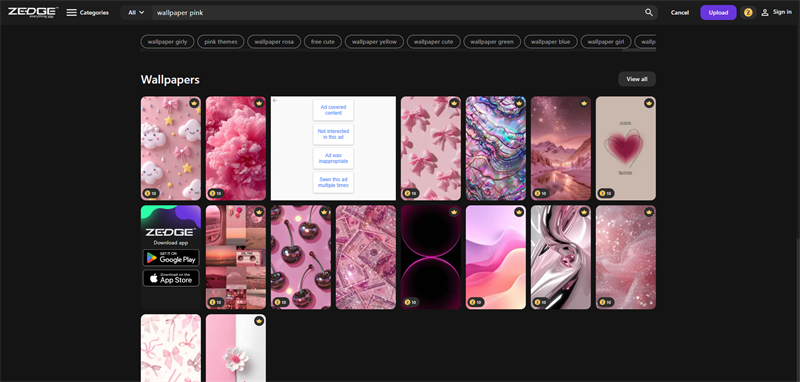Select the wallpaper yellow tag
This screenshot has height=382, width=800.
[x=374, y=42]
